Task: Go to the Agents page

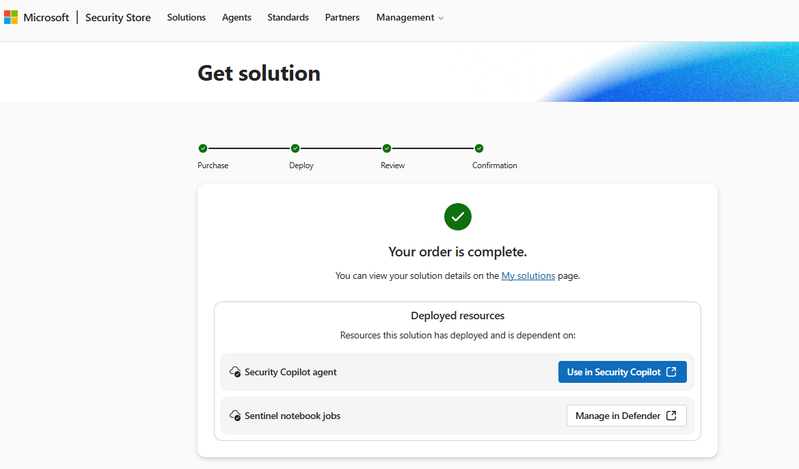Action: pyautogui.click(x=236, y=17)
